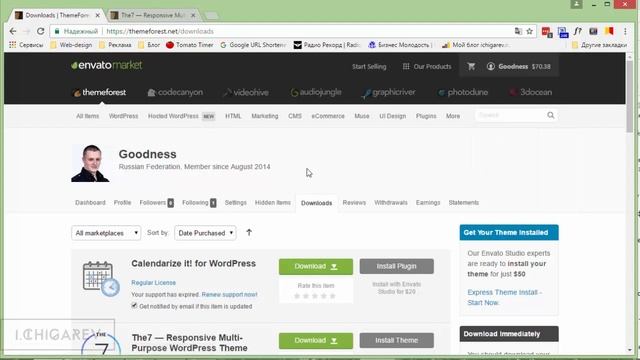Open the Dashboard tab
The width and height of the screenshot is (640, 360).
[90, 202]
